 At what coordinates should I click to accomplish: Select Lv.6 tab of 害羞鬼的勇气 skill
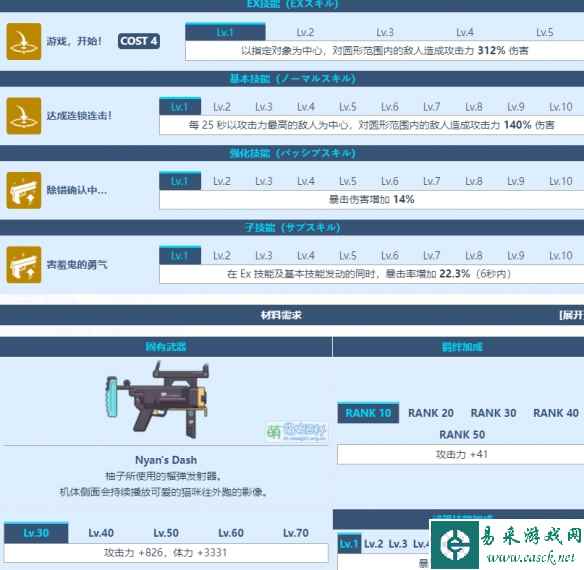390,256
